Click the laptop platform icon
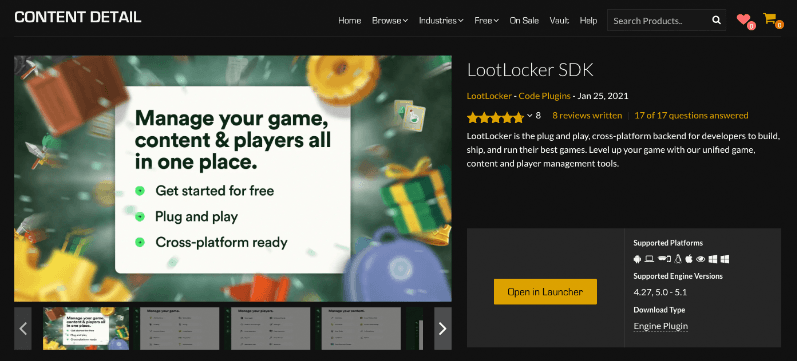Viewport: 797px width, 361px height. (x=649, y=259)
